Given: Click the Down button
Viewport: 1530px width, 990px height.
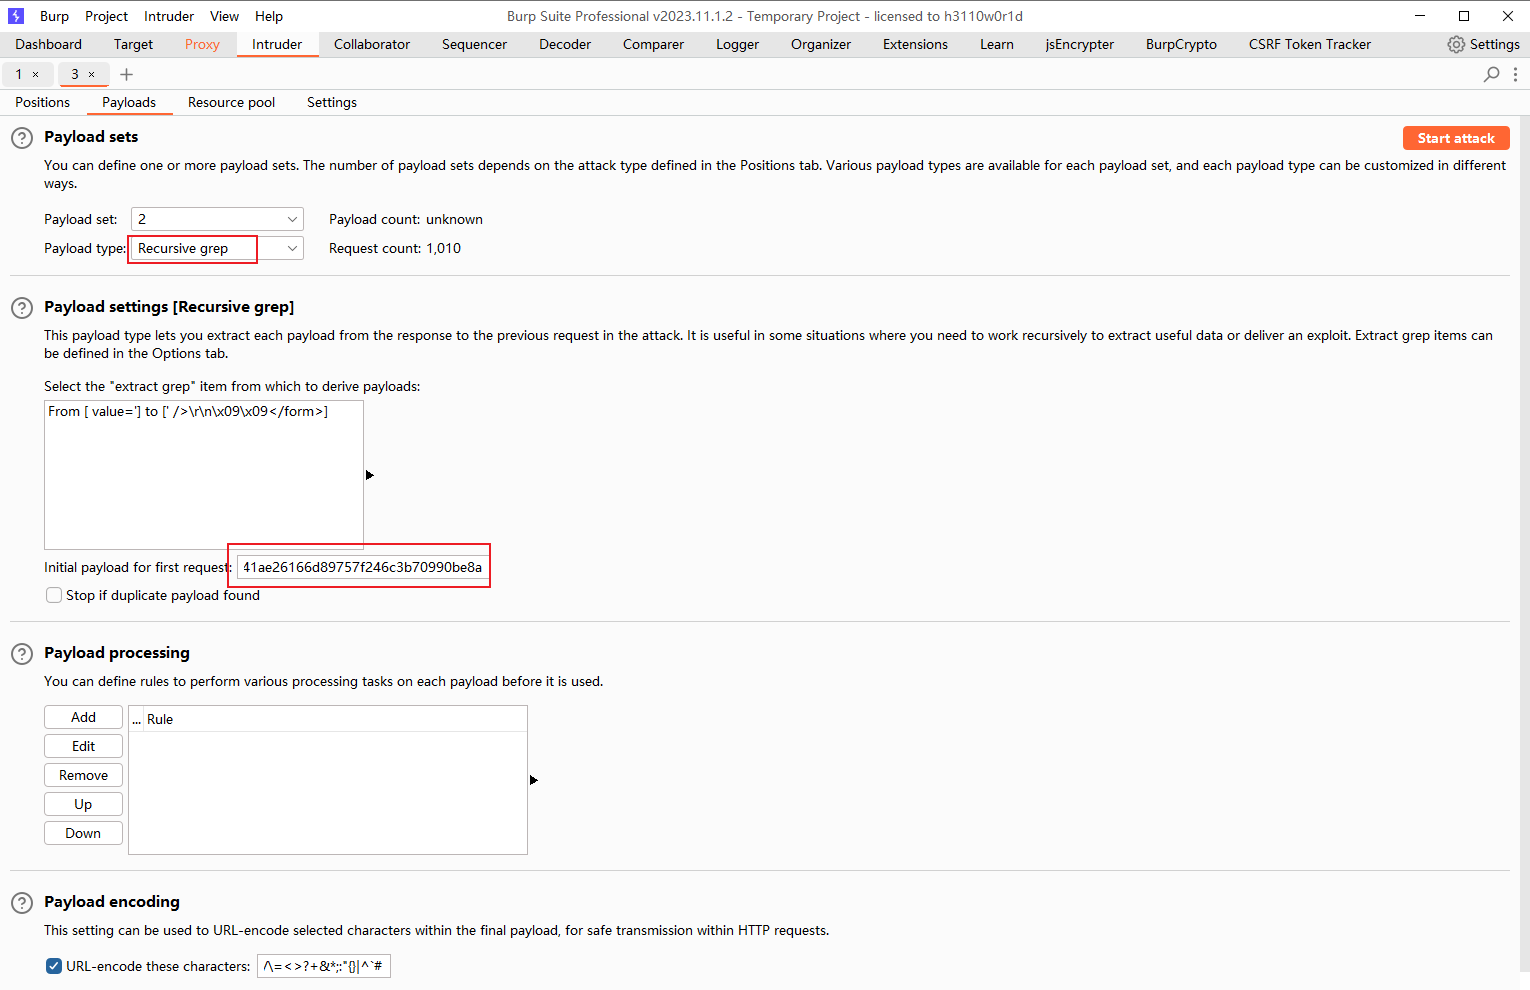Looking at the screenshot, I should (83, 833).
